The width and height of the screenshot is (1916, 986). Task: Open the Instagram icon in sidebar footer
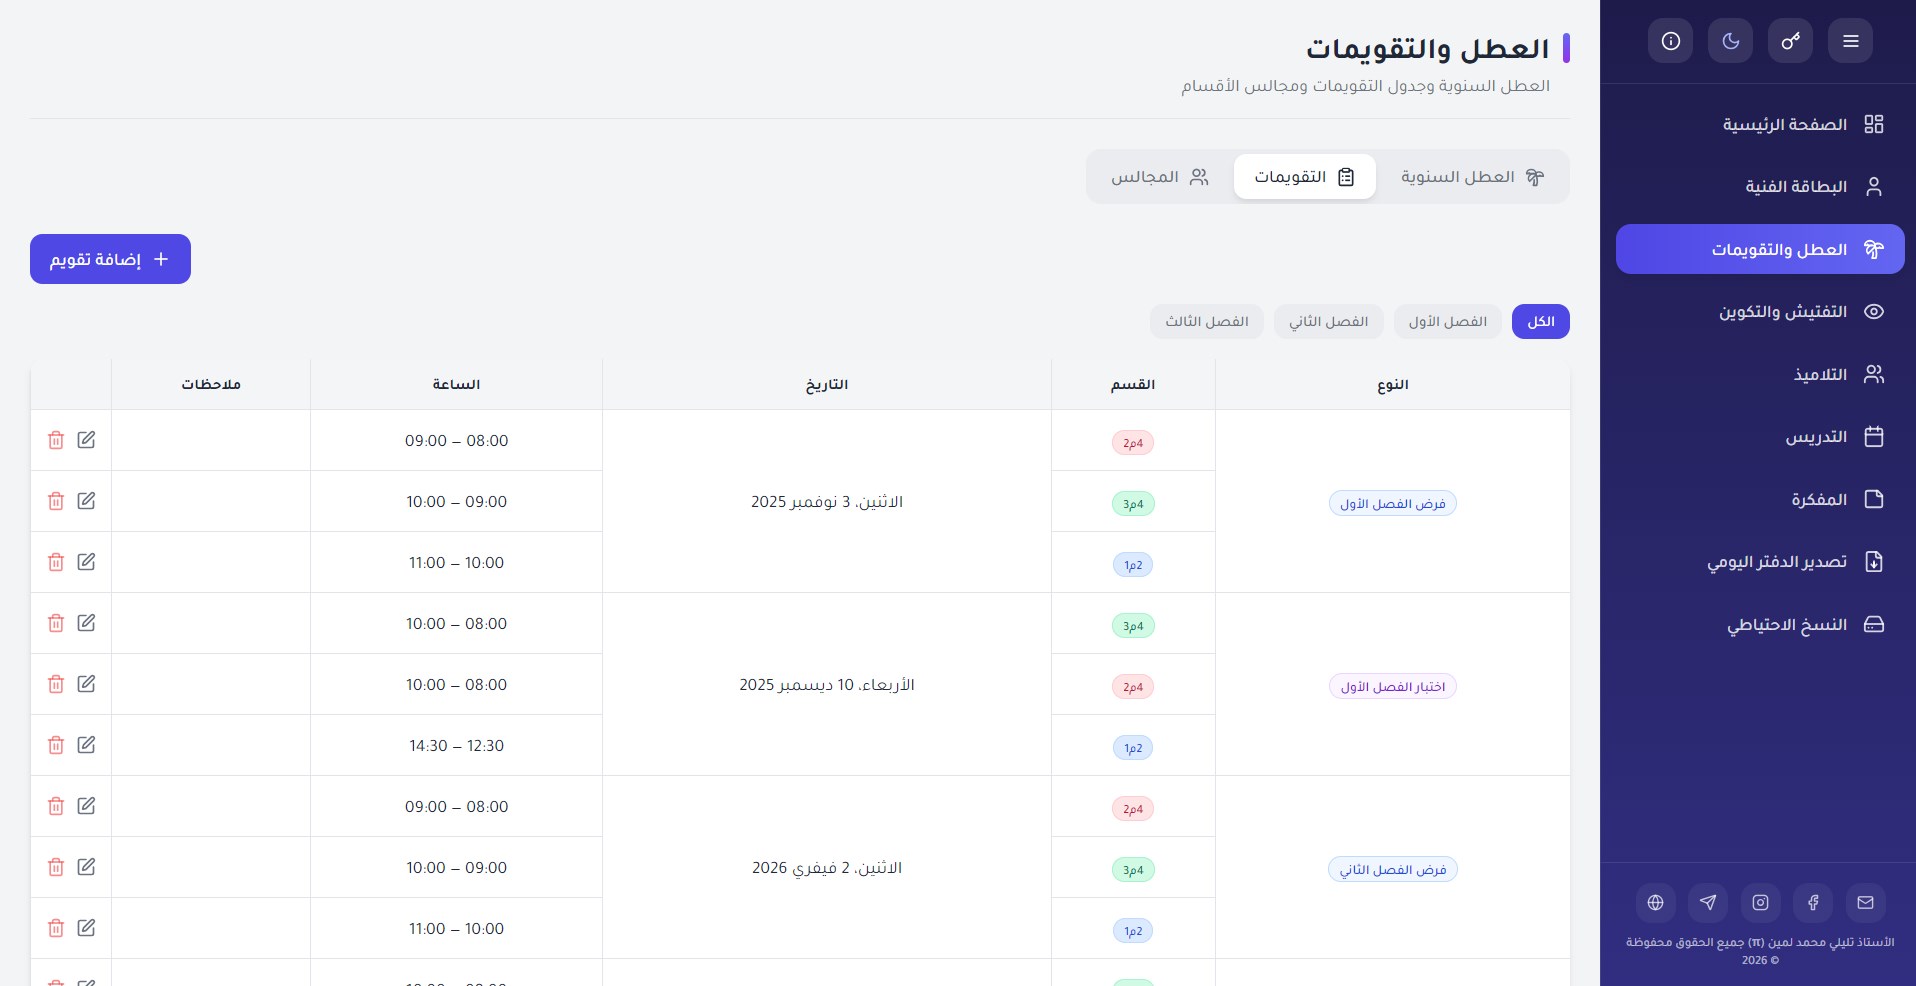click(1760, 902)
